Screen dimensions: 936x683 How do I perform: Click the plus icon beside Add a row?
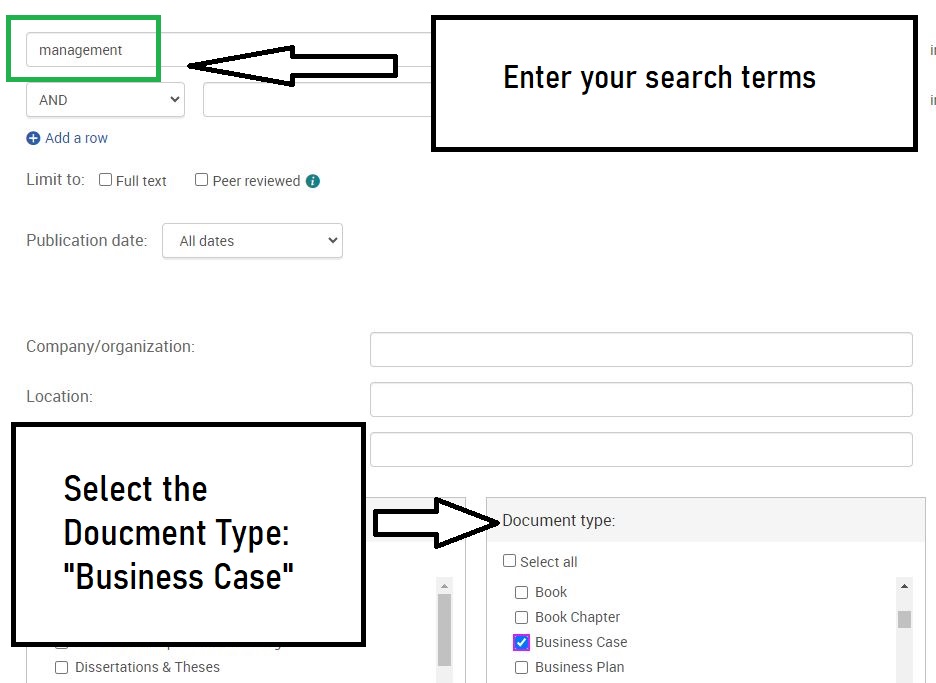33,138
